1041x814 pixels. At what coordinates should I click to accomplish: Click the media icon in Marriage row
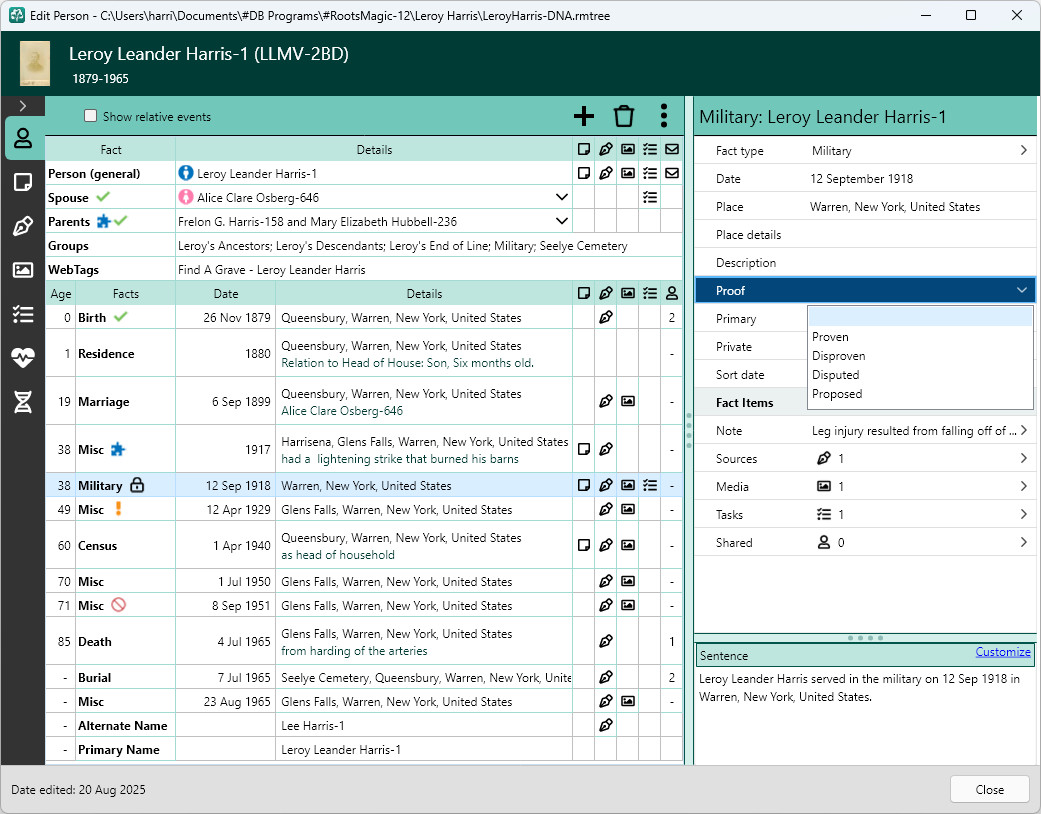(x=627, y=401)
